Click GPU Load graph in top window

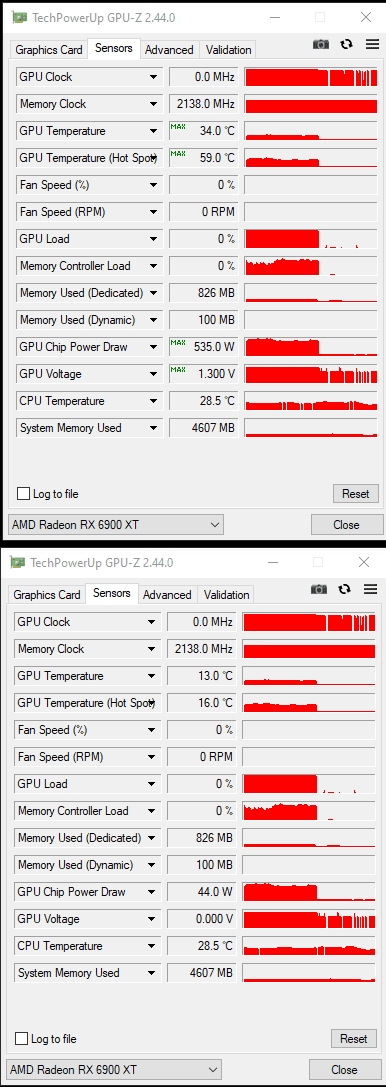(311, 238)
